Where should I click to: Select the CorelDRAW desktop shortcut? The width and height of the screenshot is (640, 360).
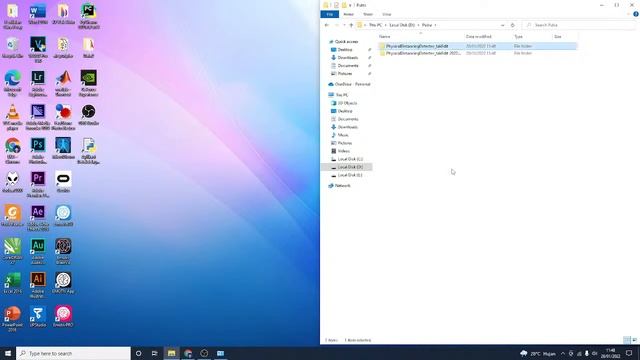(13, 251)
